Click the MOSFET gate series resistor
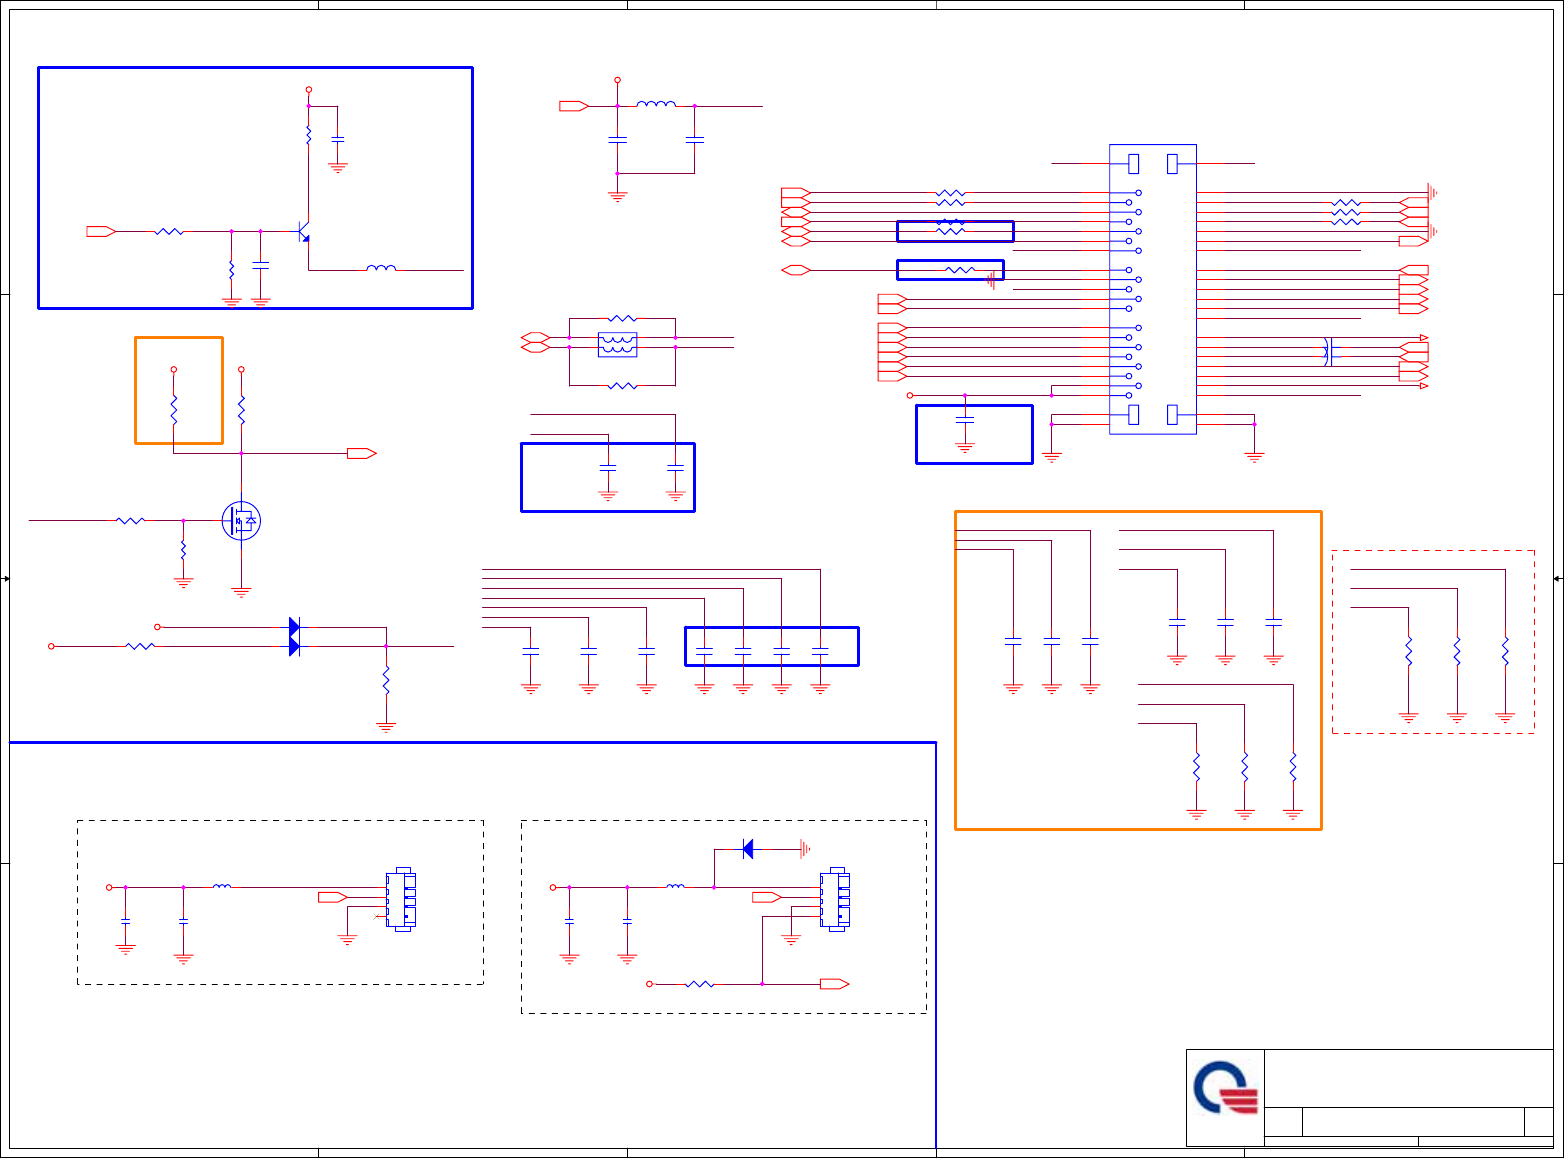The image size is (1564, 1159). [x=130, y=520]
